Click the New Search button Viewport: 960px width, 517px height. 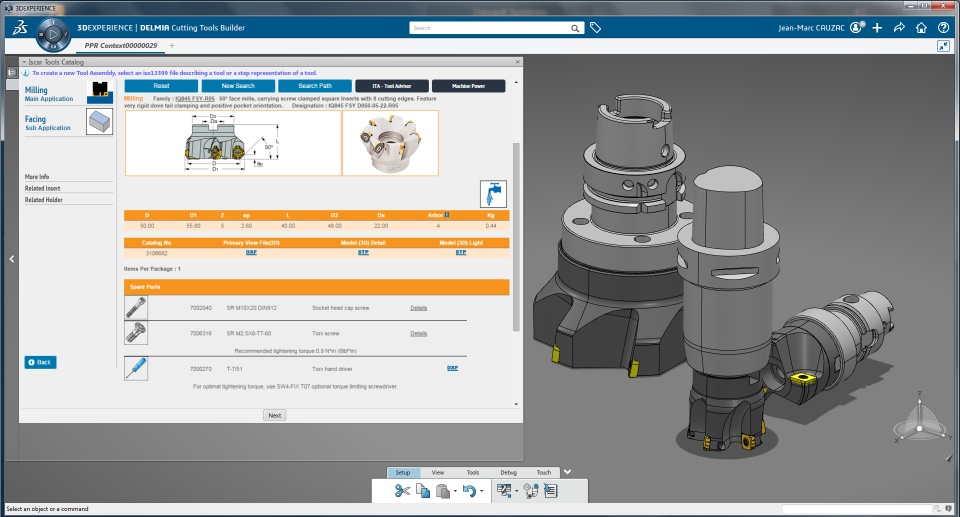click(238, 86)
